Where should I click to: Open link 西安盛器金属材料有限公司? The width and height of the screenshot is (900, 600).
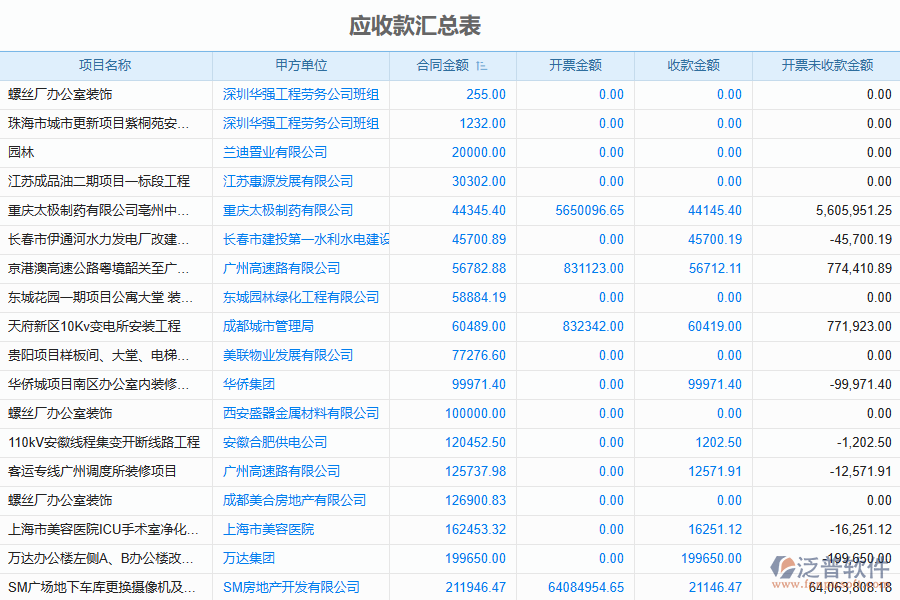pos(301,413)
